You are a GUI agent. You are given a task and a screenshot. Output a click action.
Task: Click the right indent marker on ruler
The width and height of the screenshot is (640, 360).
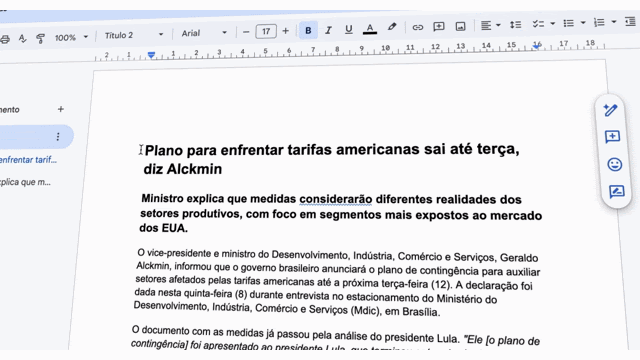pos(537,46)
